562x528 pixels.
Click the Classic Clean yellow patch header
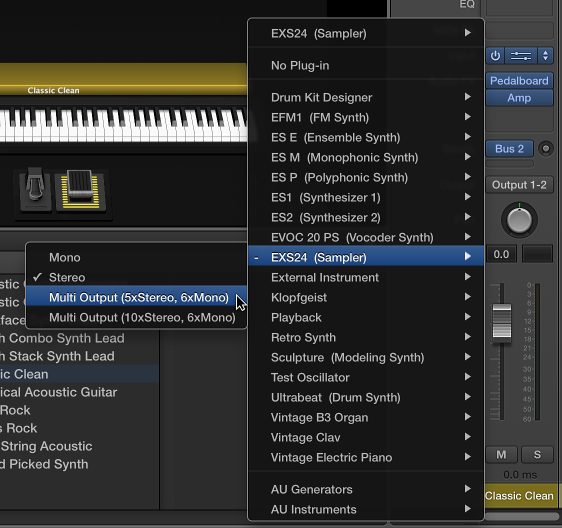pyautogui.click(x=124, y=80)
